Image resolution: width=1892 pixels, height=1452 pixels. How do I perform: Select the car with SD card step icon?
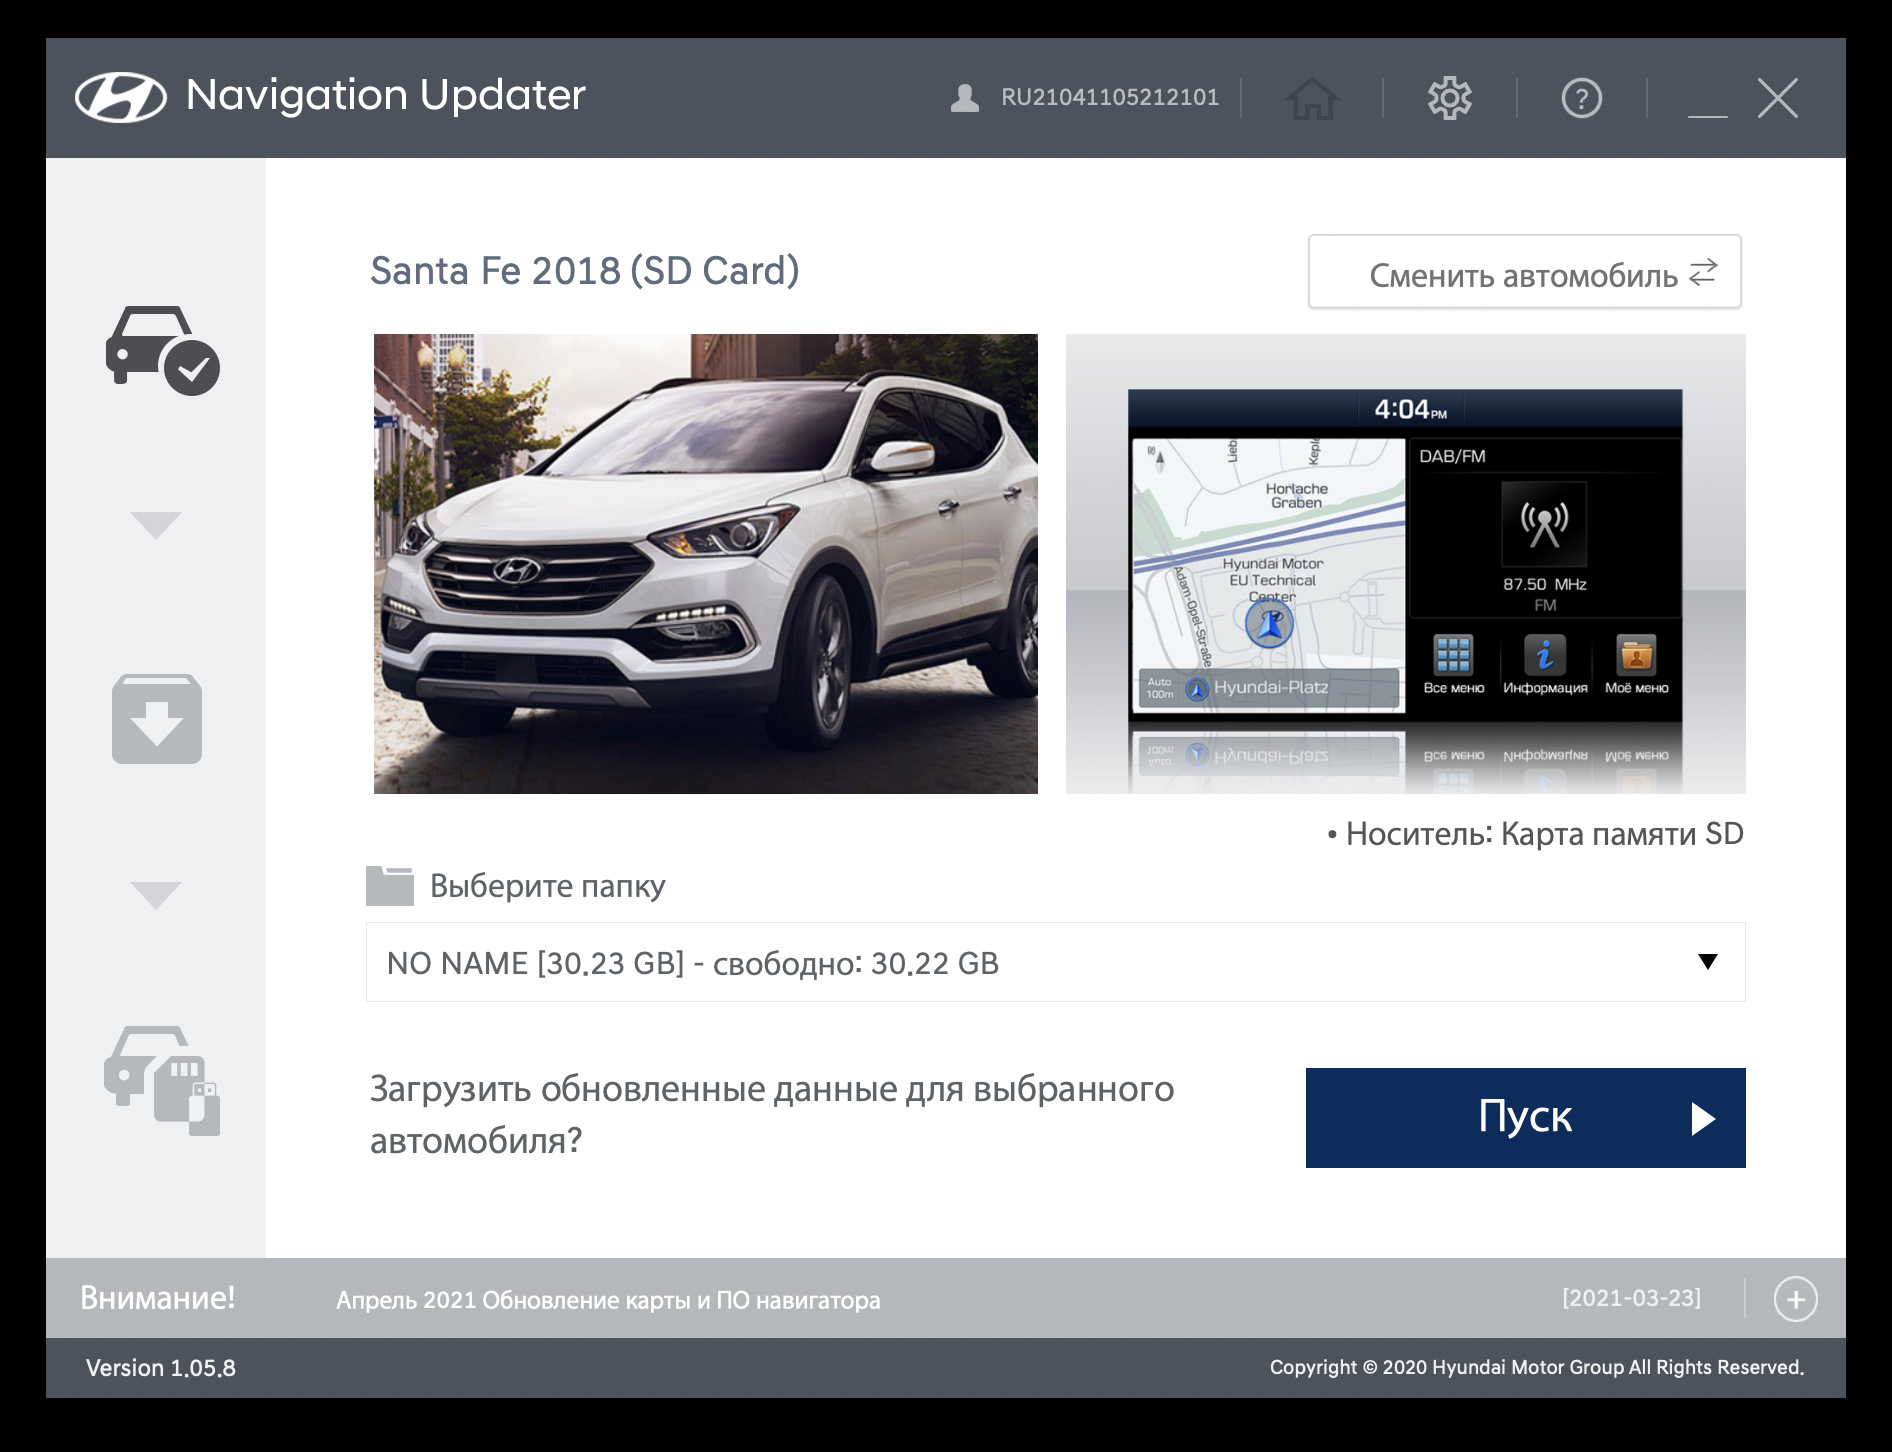point(162,1080)
